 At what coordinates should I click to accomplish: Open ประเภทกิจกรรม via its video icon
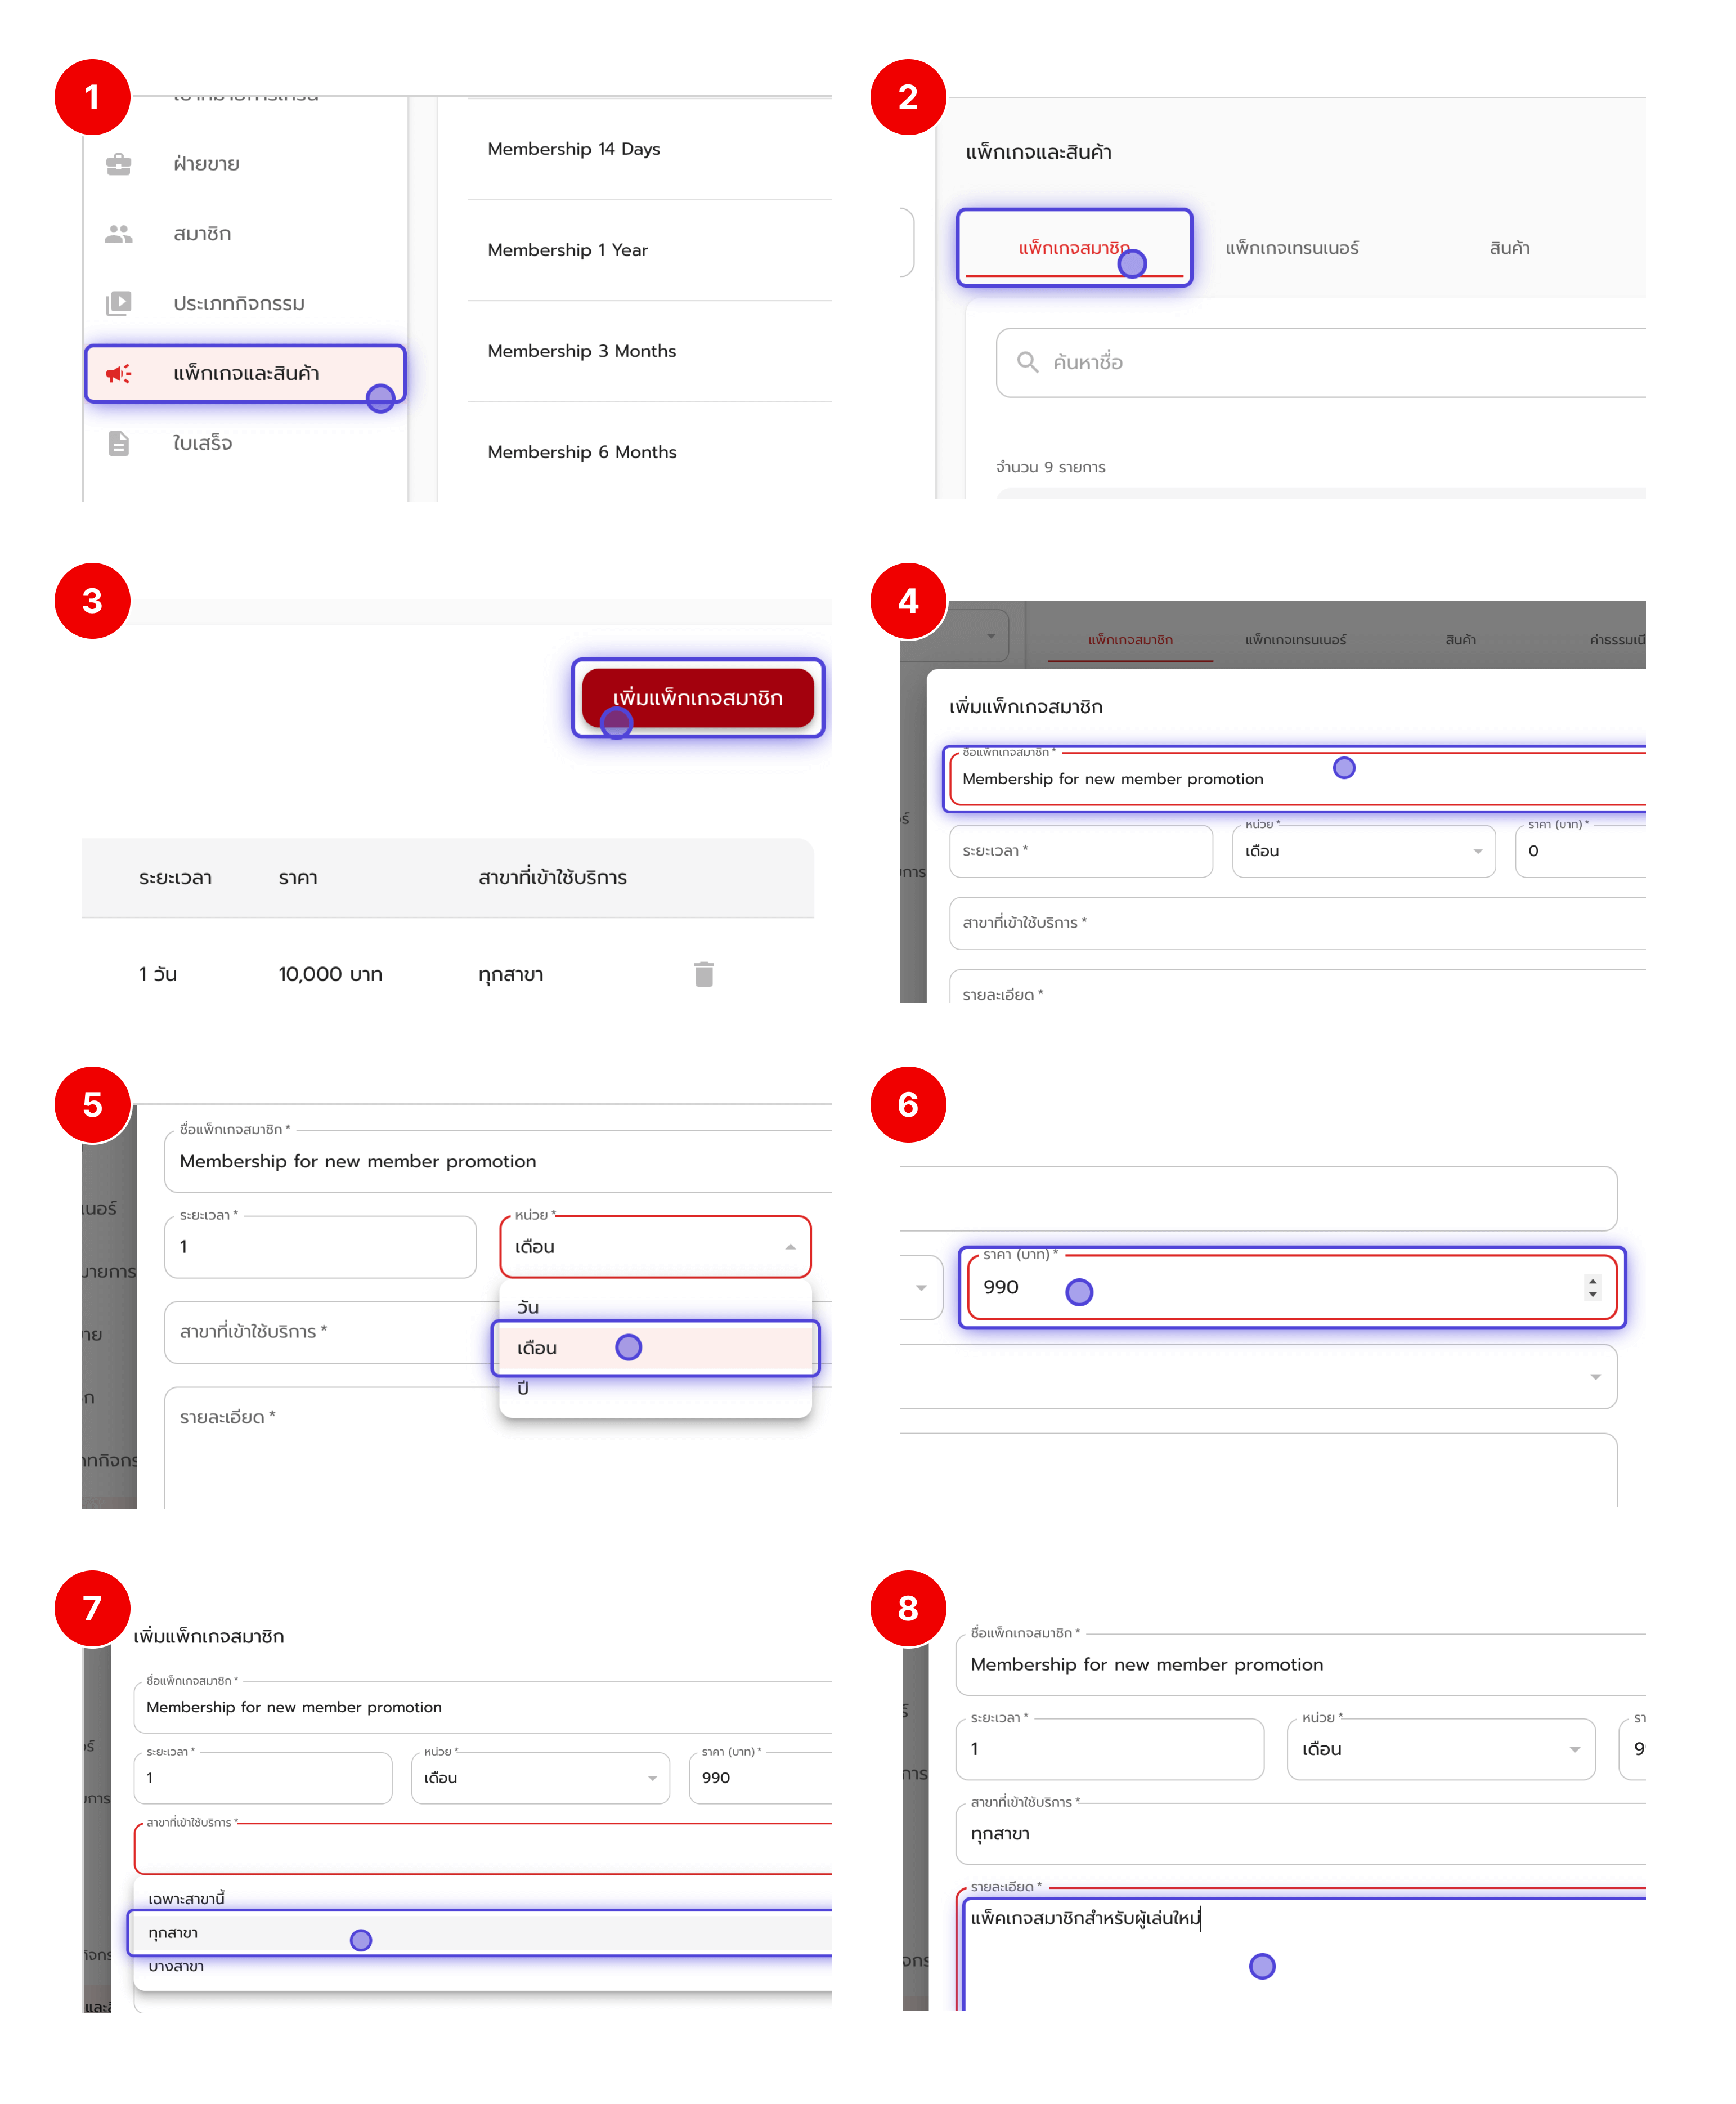pos(119,303)
